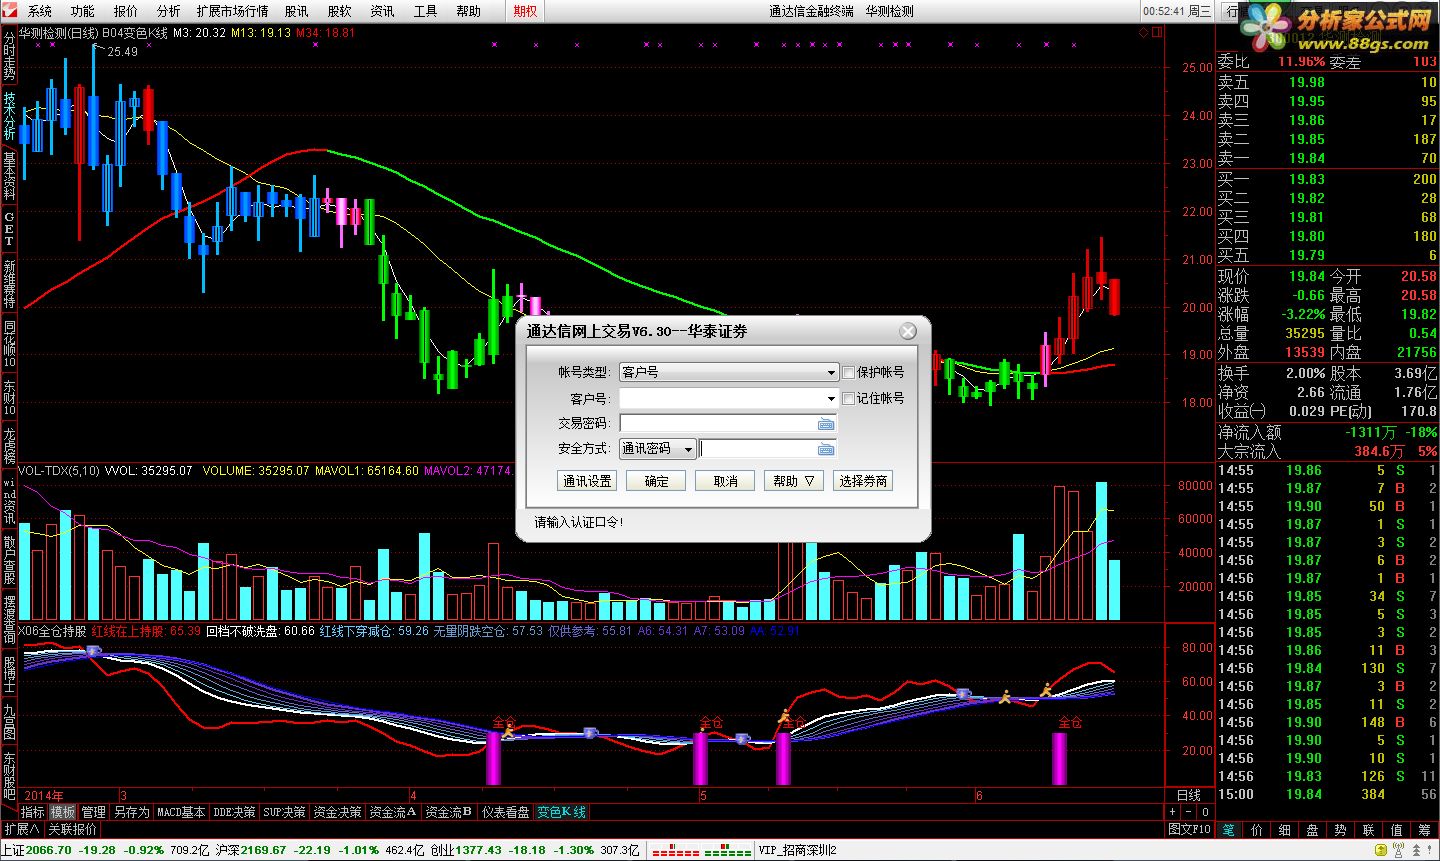Open the 报价 menu
The height and width of the screenshot is (861, 1440).
126,11
